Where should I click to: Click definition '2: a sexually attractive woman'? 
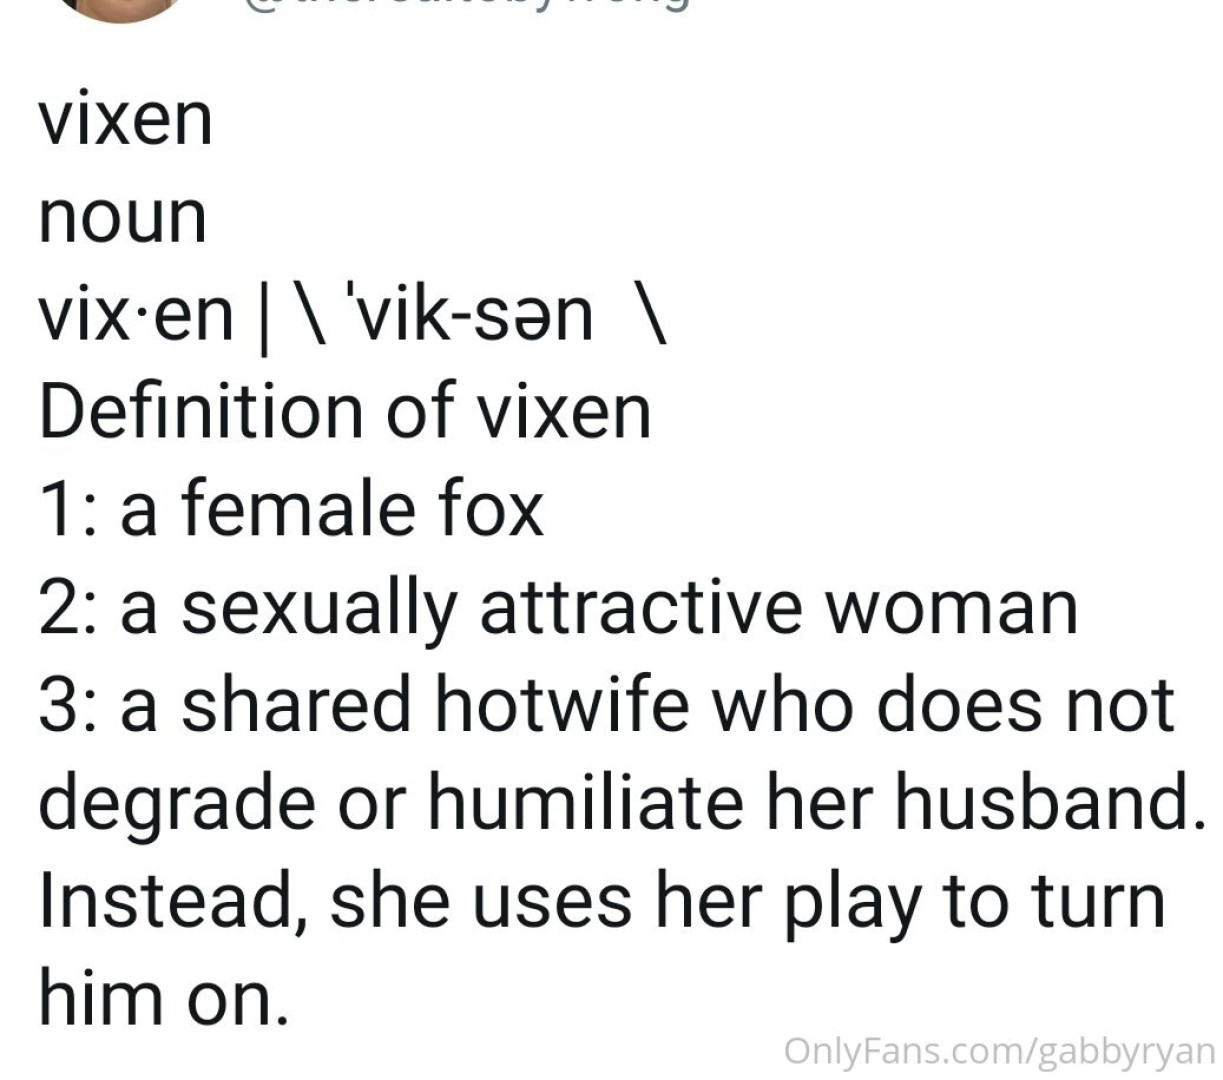[x=558, y=608]
